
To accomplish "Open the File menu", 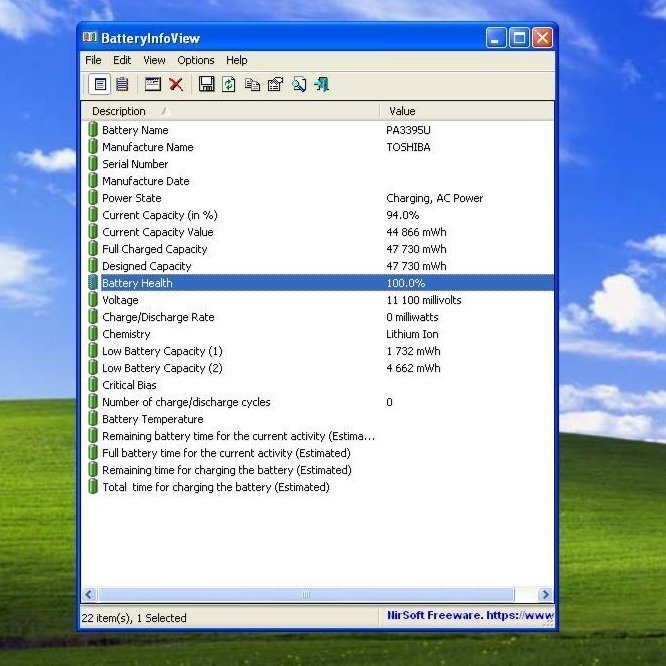I will coord(93,60).
